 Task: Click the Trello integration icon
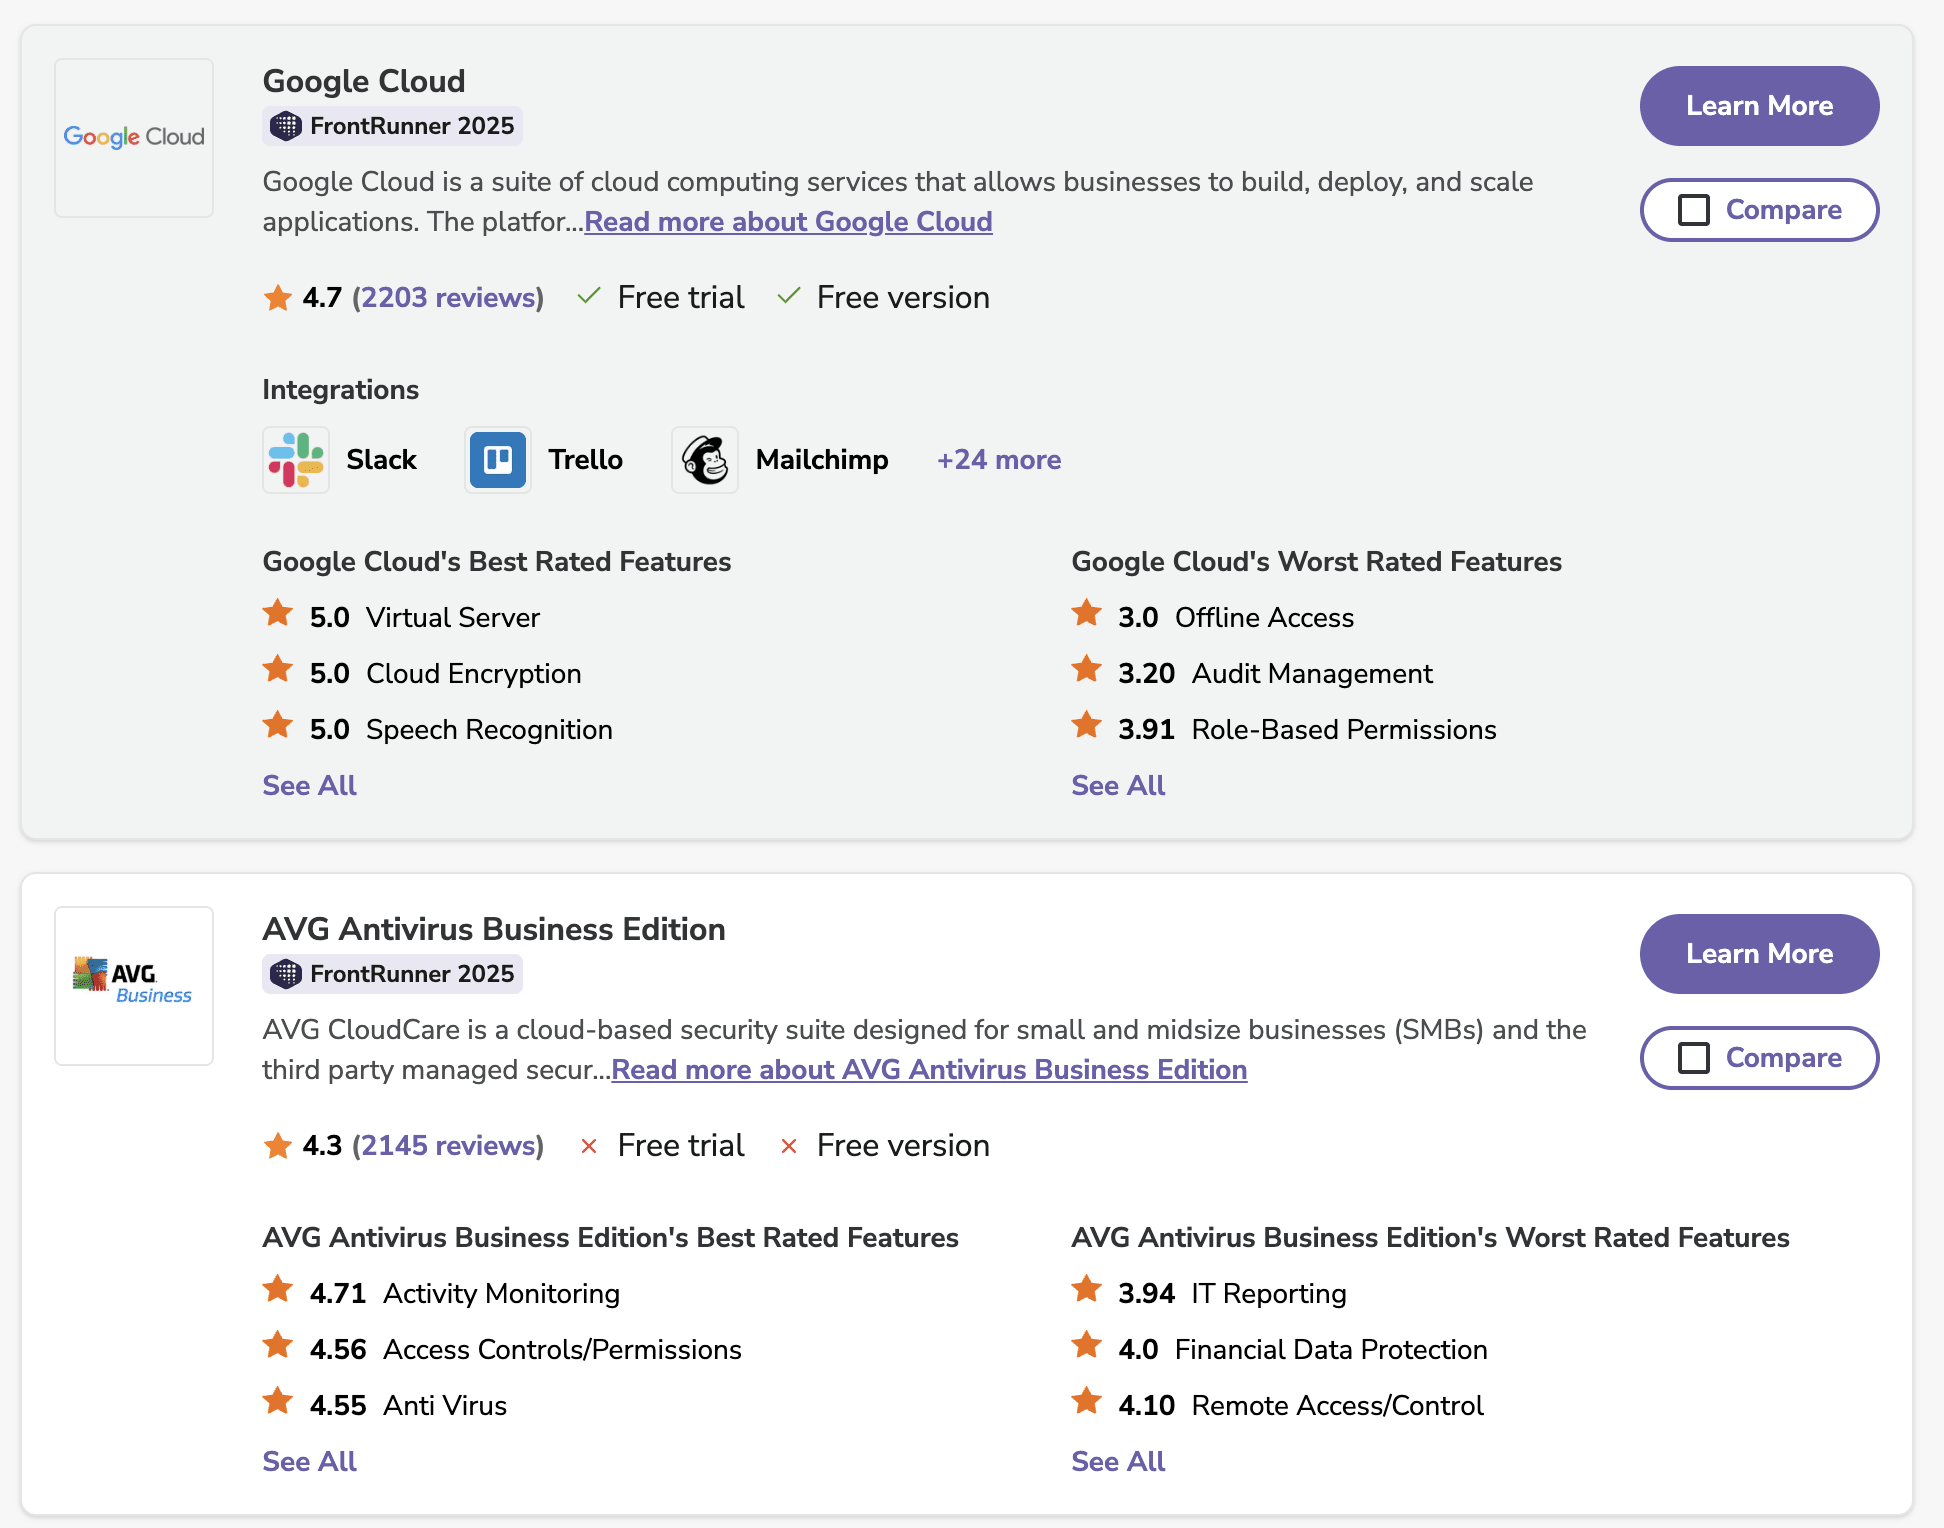click(497, 459)
